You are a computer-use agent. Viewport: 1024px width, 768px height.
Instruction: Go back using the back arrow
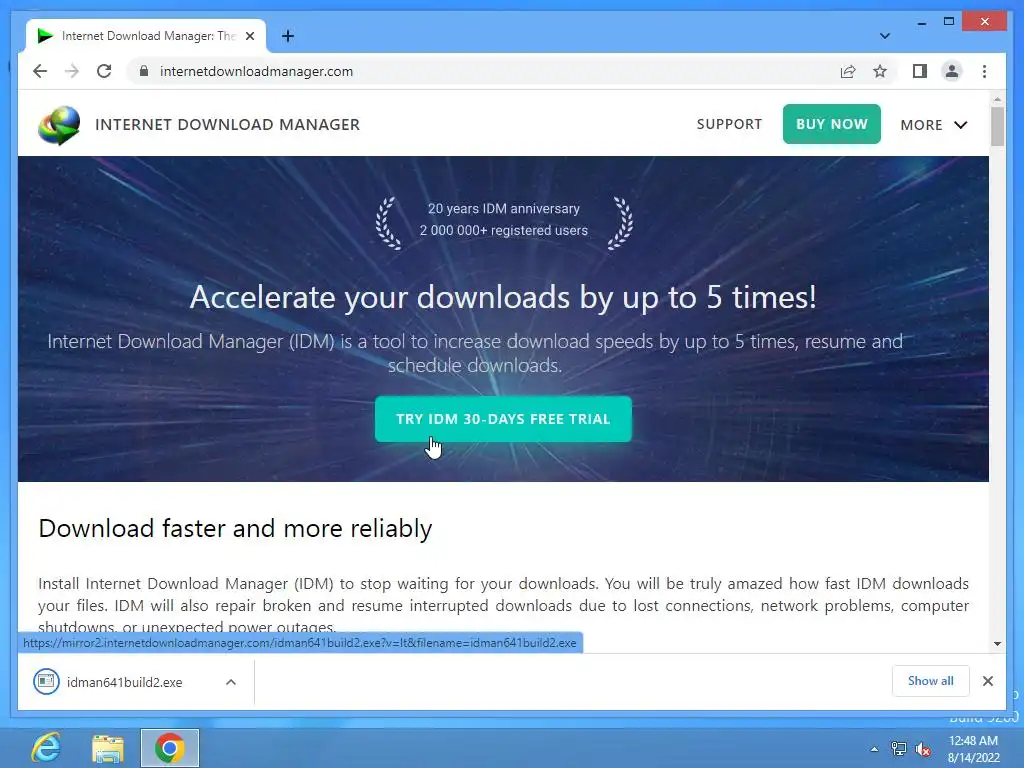(x=40, y=71)
